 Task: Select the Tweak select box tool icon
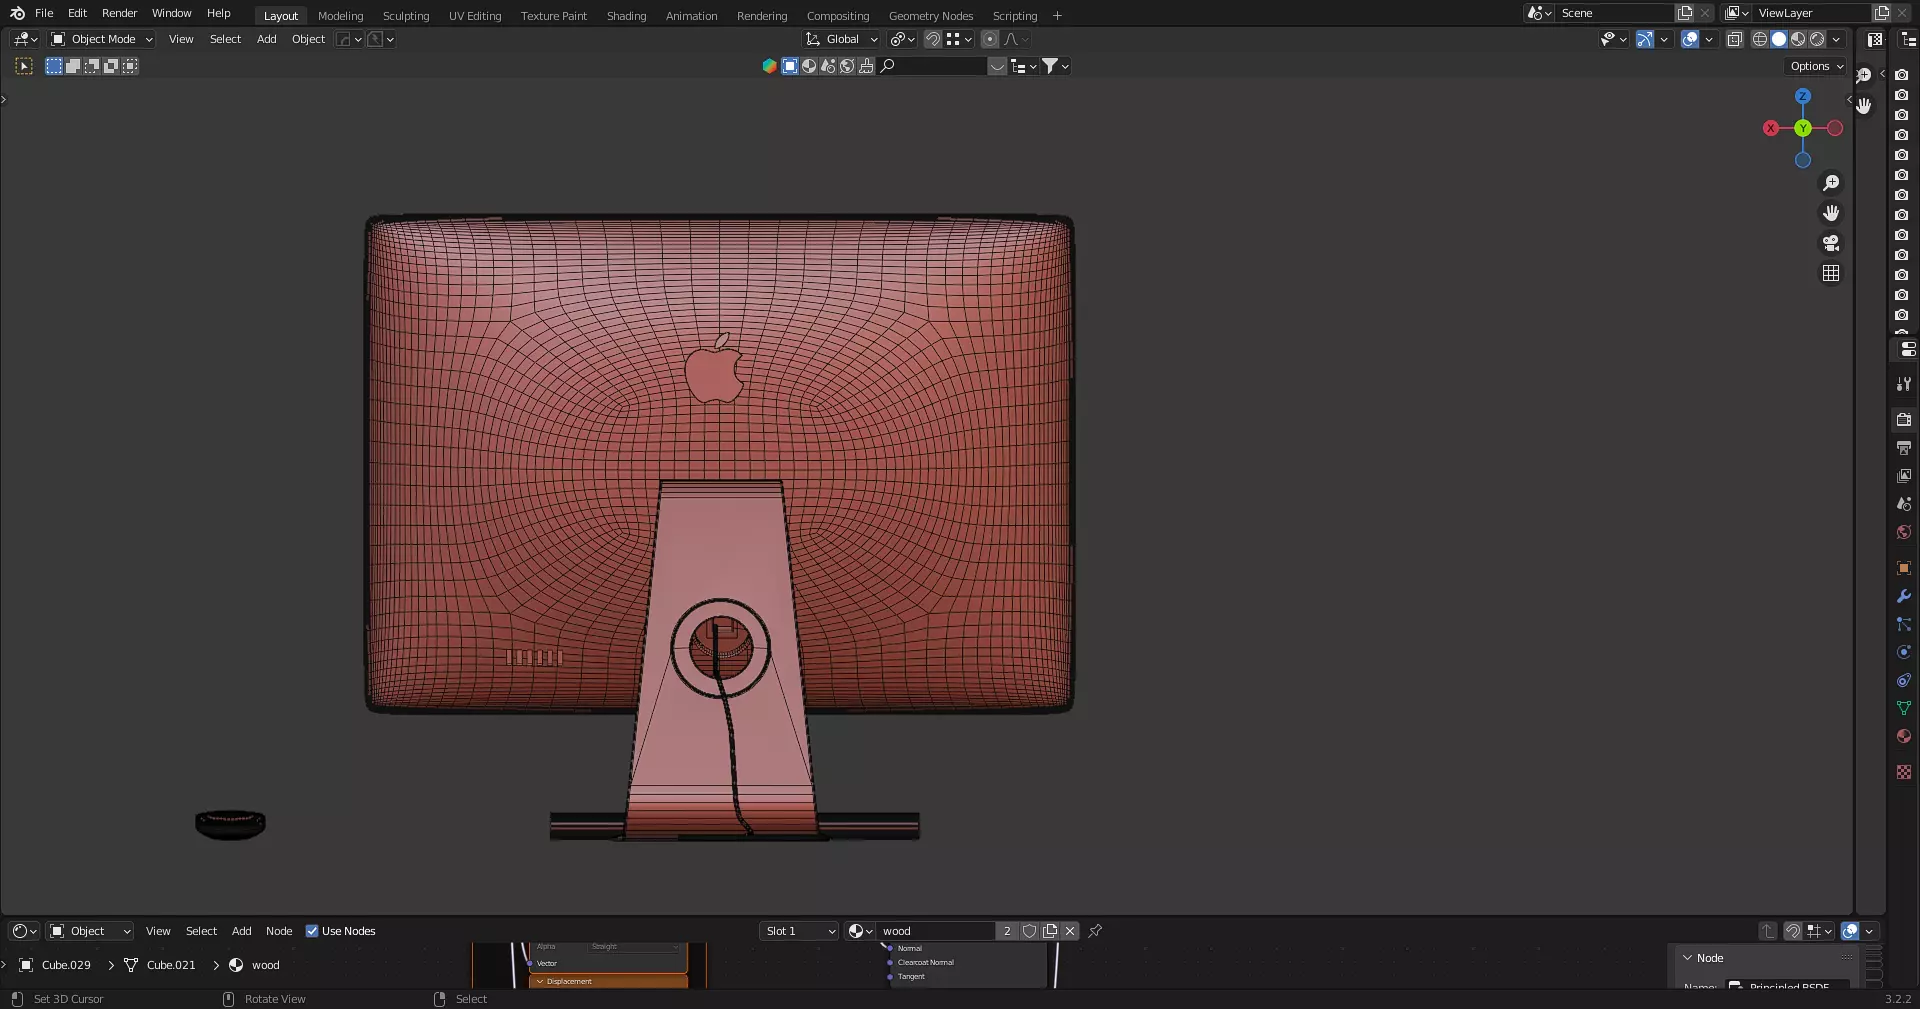point(24,66)
